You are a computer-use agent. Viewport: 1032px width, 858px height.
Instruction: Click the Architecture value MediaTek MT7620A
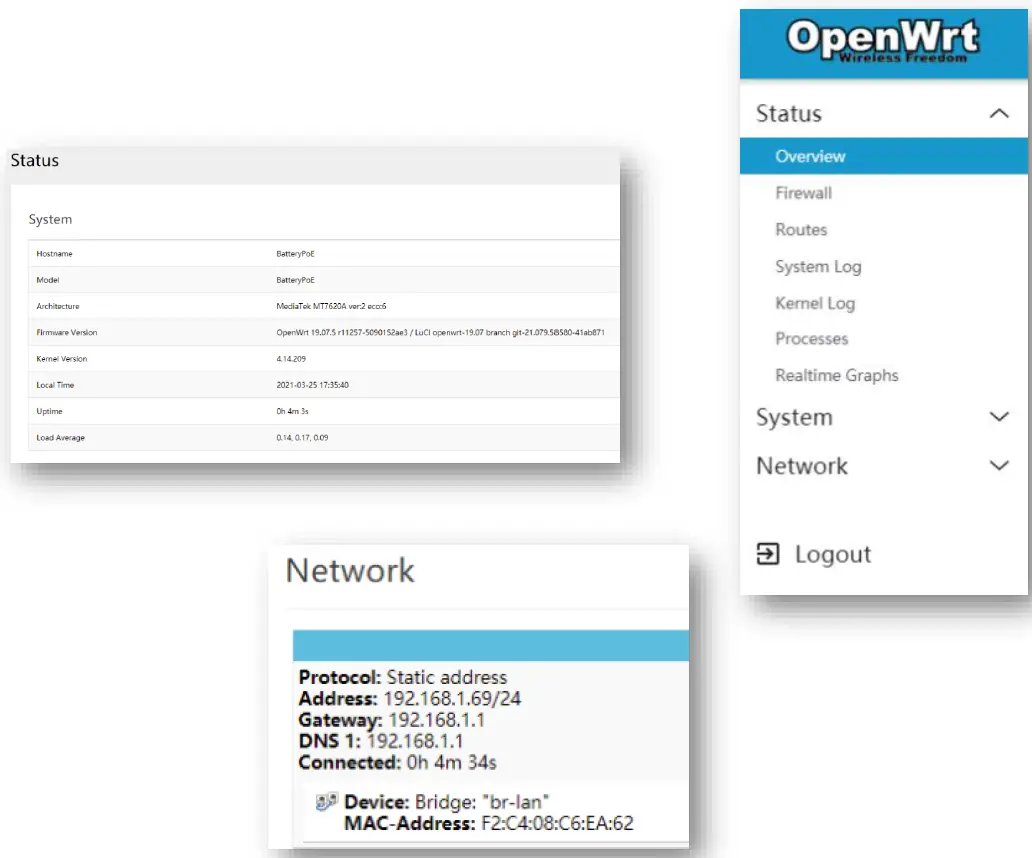(x=331, y=306)
